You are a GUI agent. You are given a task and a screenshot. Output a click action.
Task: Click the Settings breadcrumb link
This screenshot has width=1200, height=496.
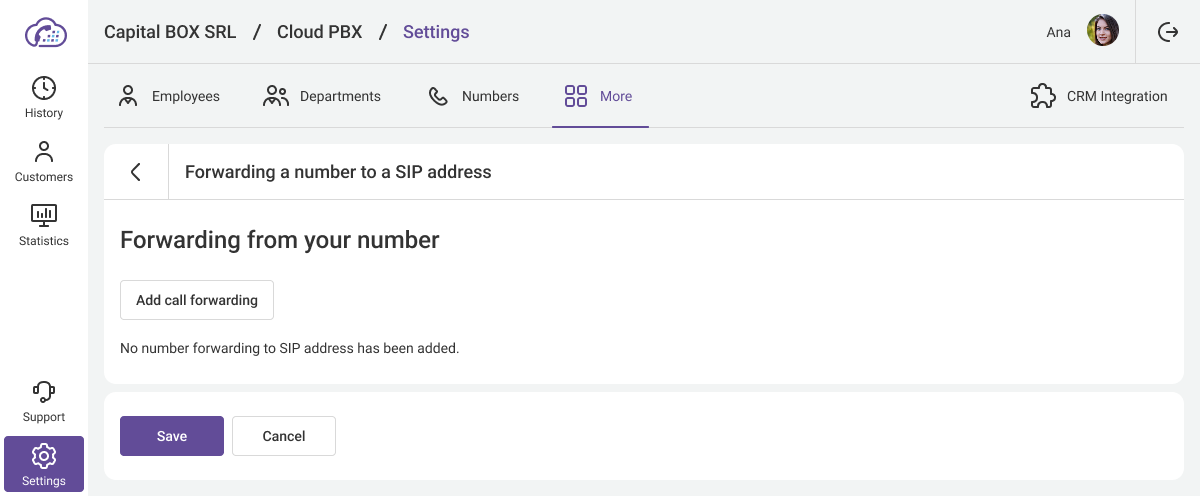[x=436, y=32]
